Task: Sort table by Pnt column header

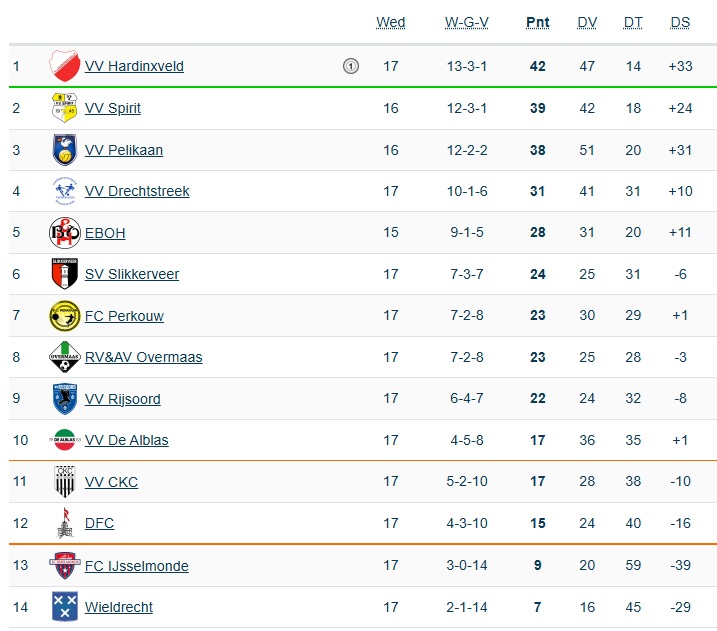Action: [537, 22]
